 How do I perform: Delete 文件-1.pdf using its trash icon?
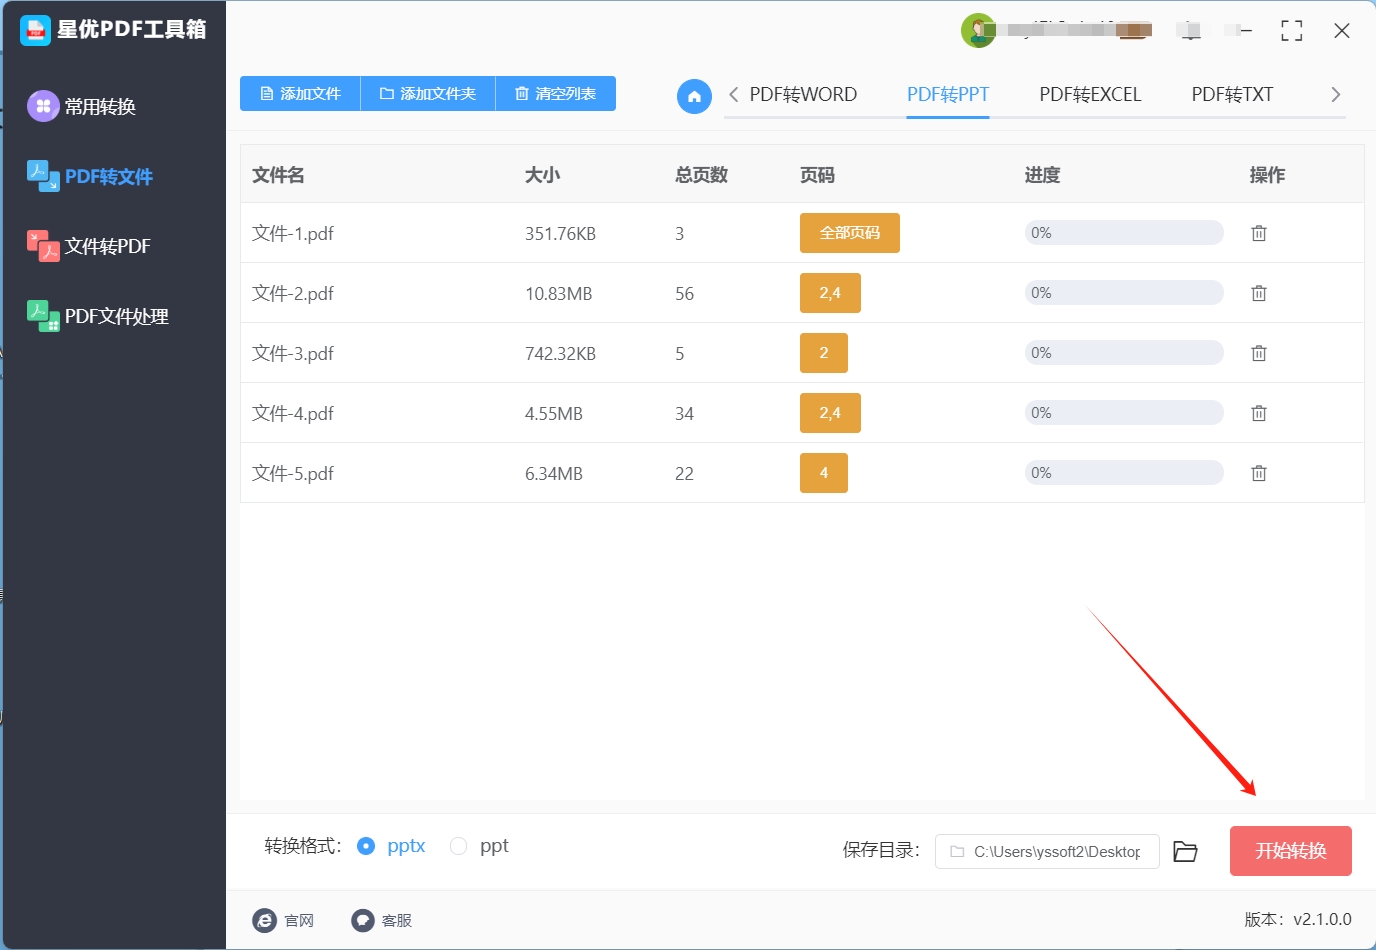[x=1259, y=233]
